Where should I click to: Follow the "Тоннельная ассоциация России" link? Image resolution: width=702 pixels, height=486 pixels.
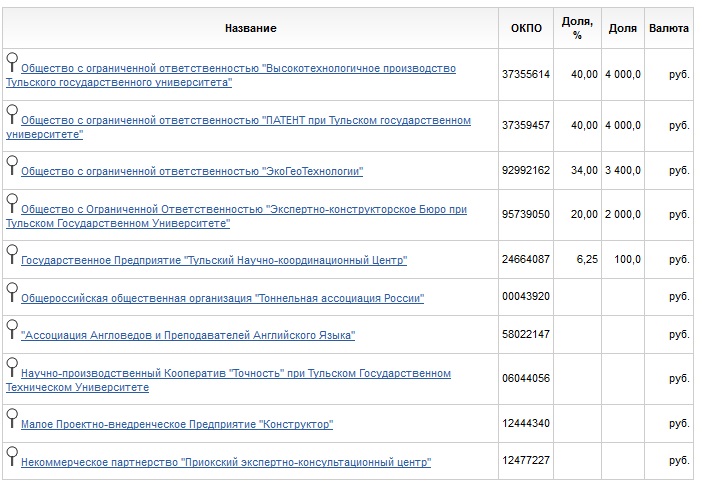point(222,298)
